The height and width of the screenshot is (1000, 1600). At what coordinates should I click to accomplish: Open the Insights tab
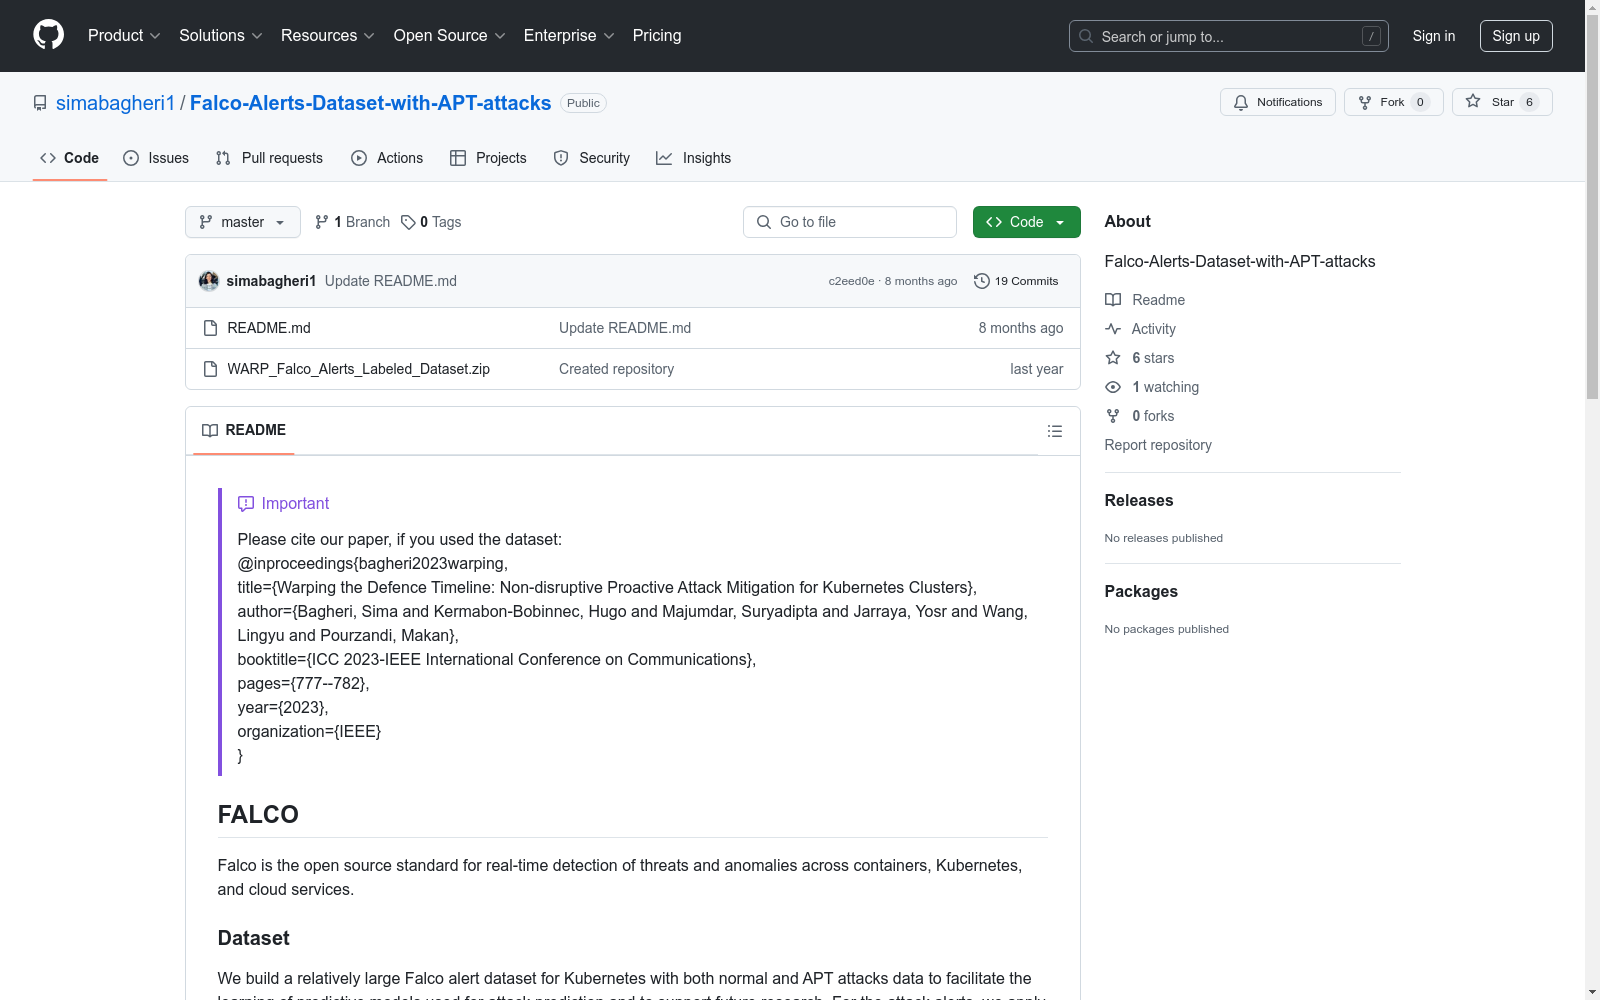[x=693, y=158]
